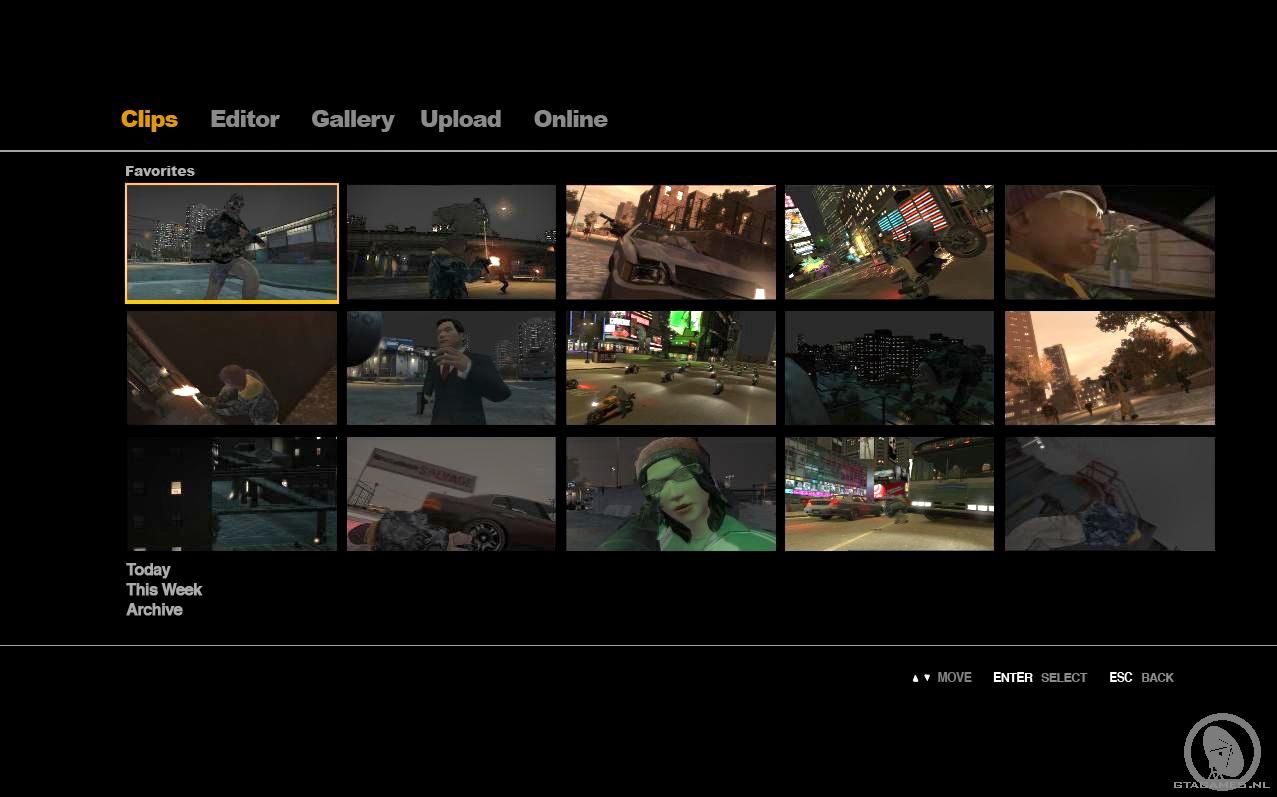The width and height of the screenshot is (1277, 797).
Task: Open the Gallery tab
Action: pyautogui.click(x=353, y=119)
